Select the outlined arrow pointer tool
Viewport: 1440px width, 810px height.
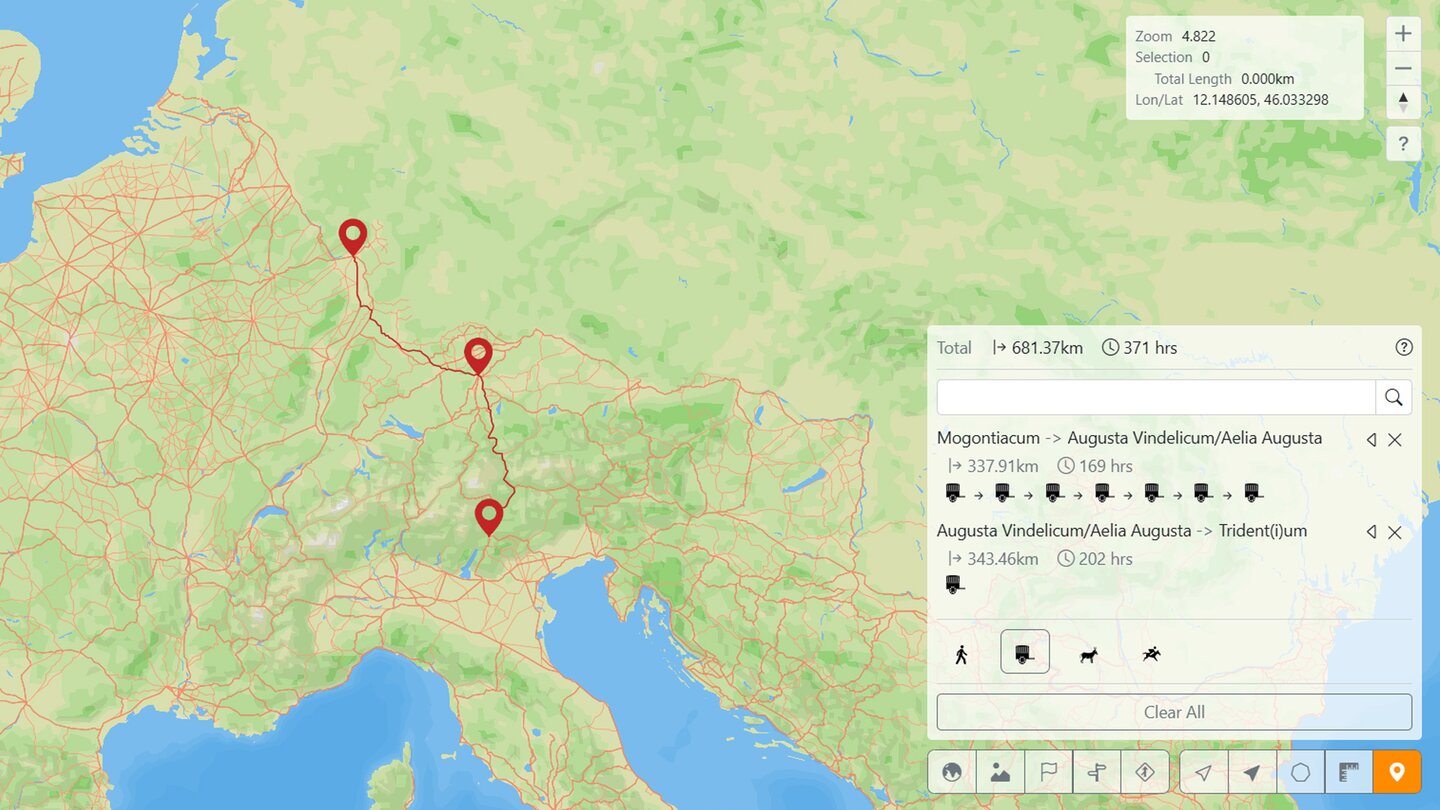[x=1204, y=772]
